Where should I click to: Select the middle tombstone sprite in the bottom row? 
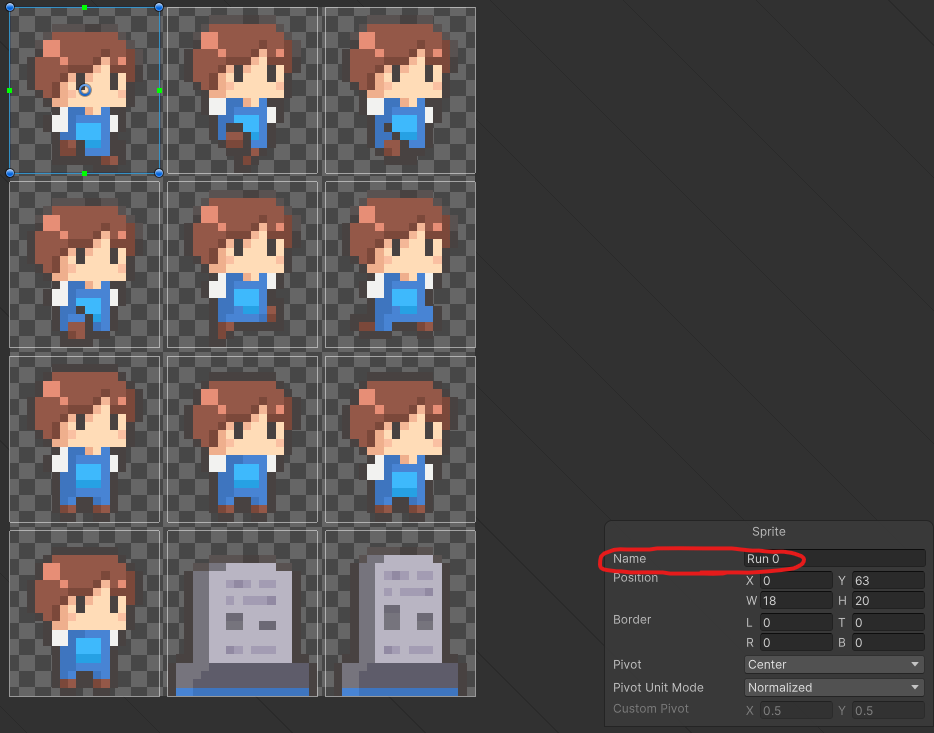[242, 613]
